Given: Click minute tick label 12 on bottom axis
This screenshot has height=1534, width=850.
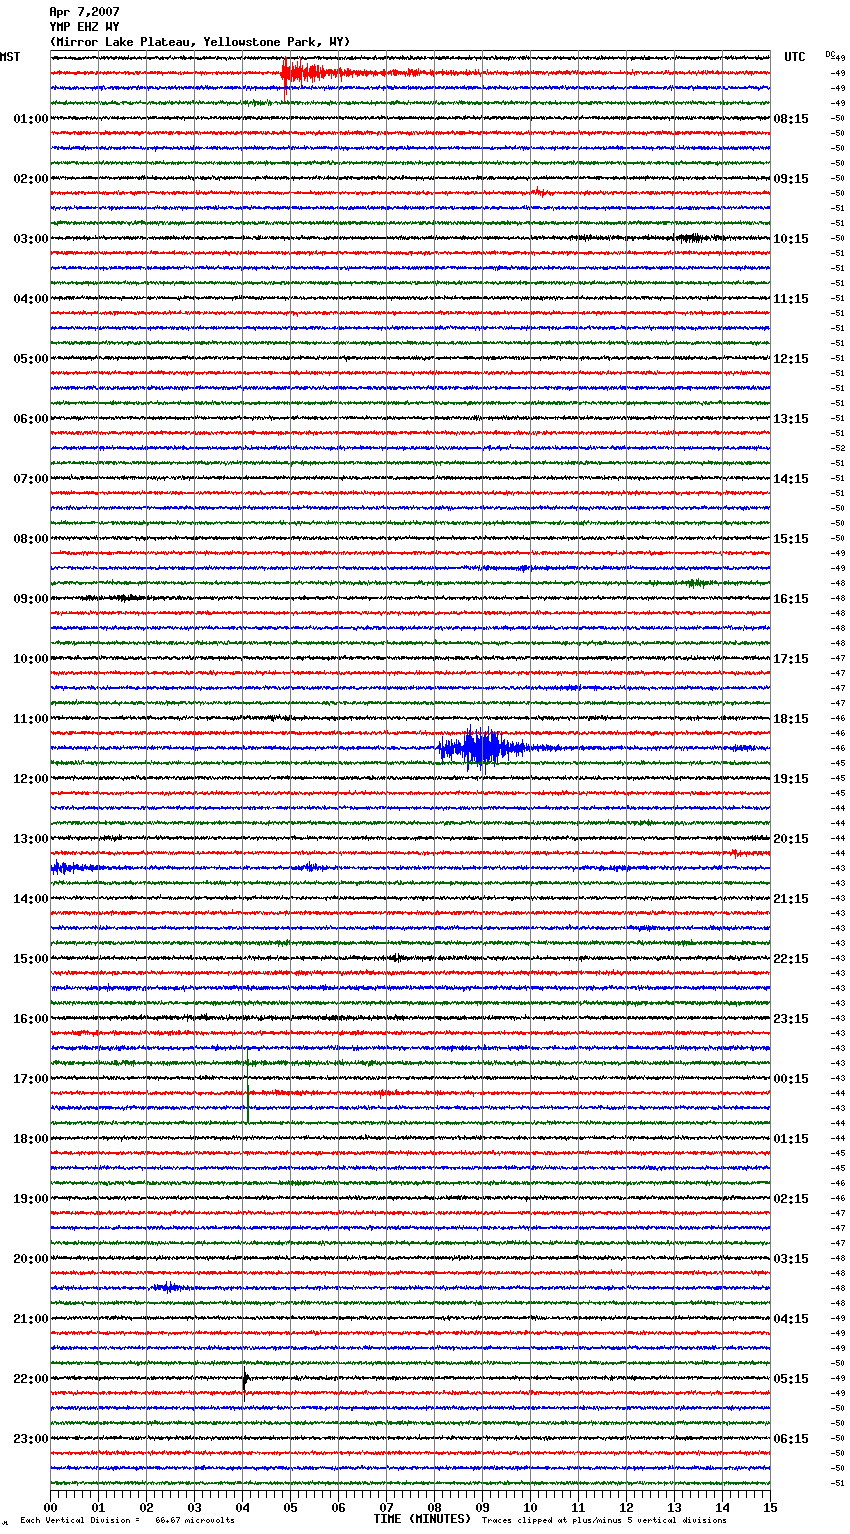Looking at the screenshot, I should pyautogui.click(x=626, y=1507).
